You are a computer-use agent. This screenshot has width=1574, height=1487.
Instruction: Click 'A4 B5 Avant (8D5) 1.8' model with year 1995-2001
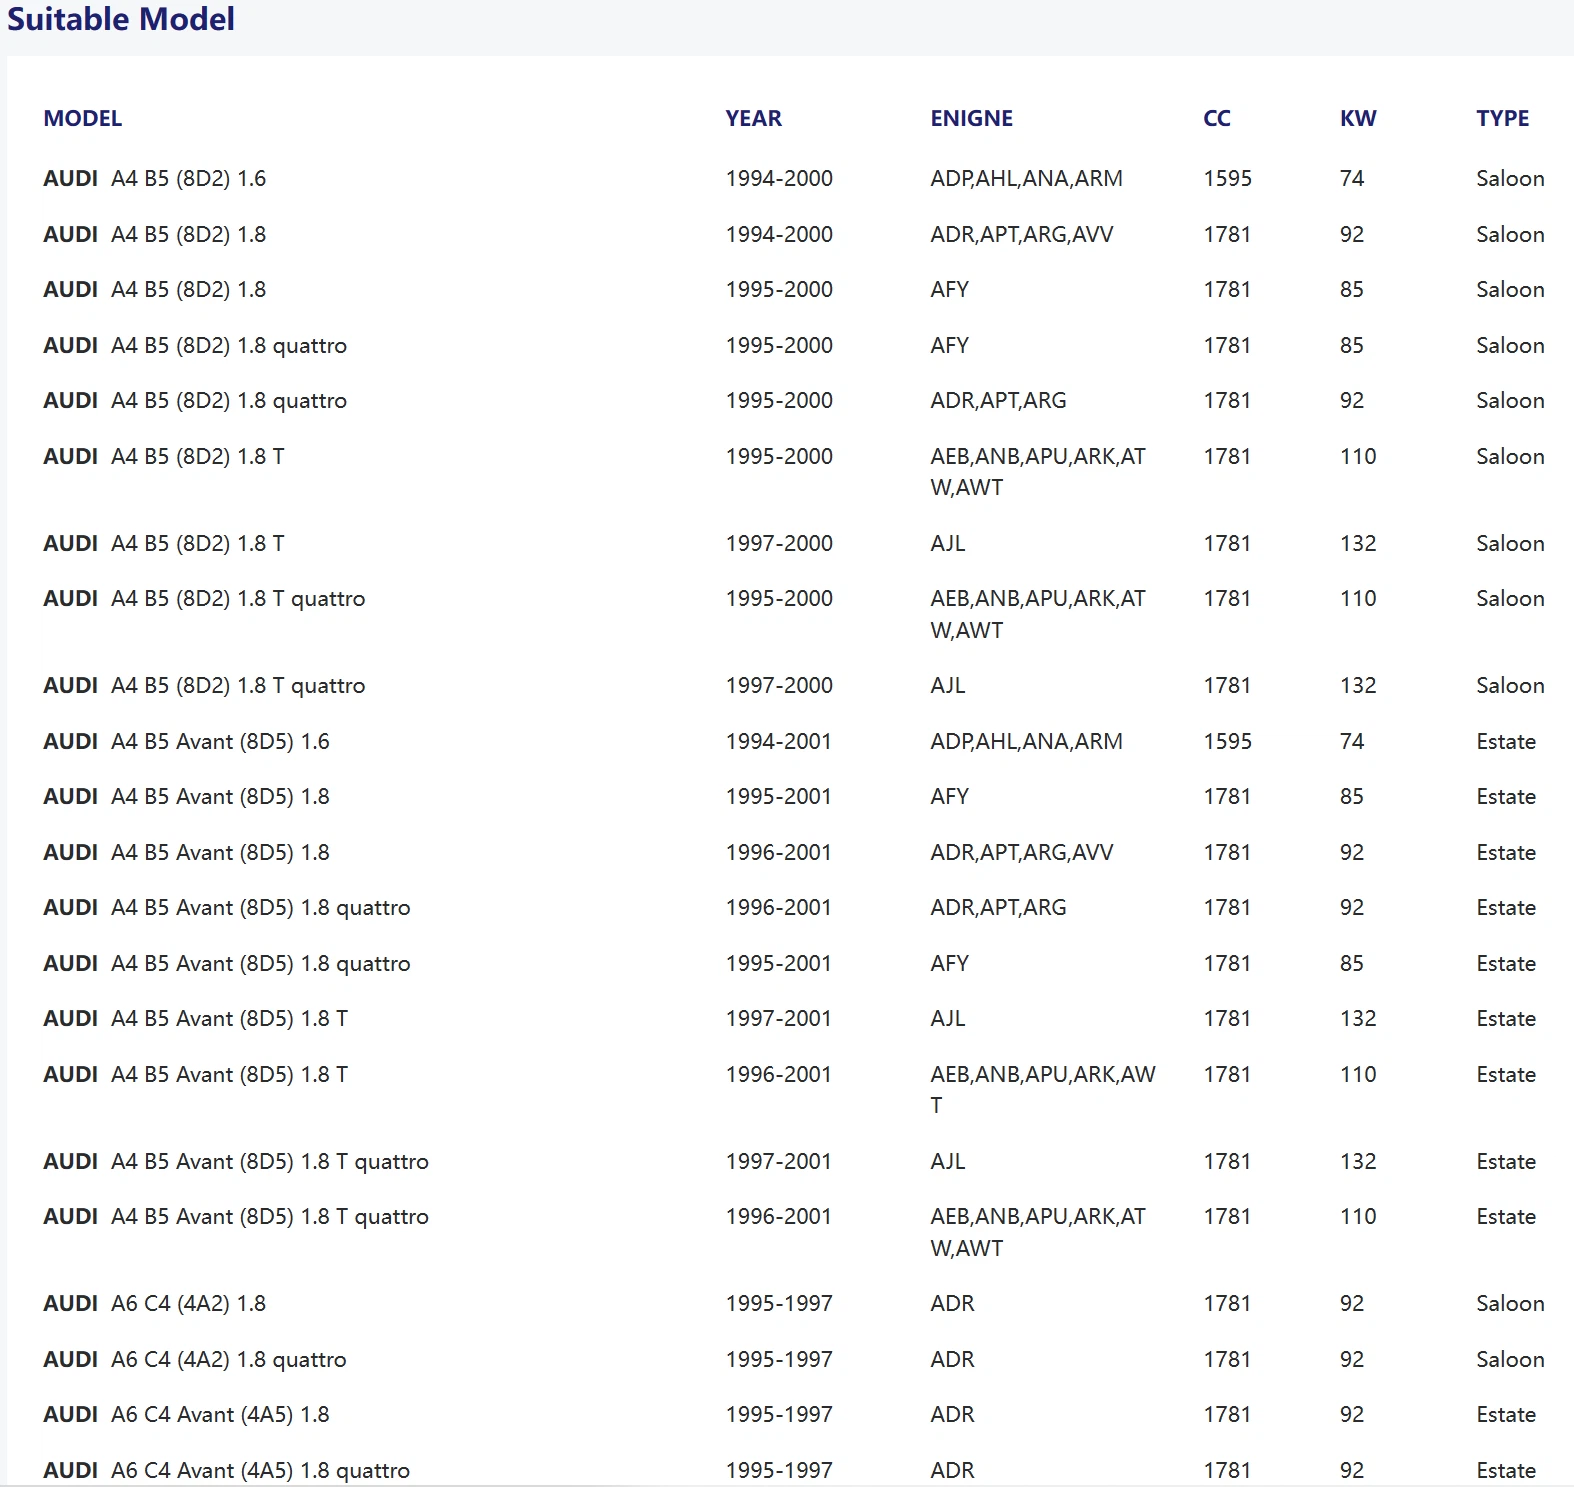[x=186, y=796]
